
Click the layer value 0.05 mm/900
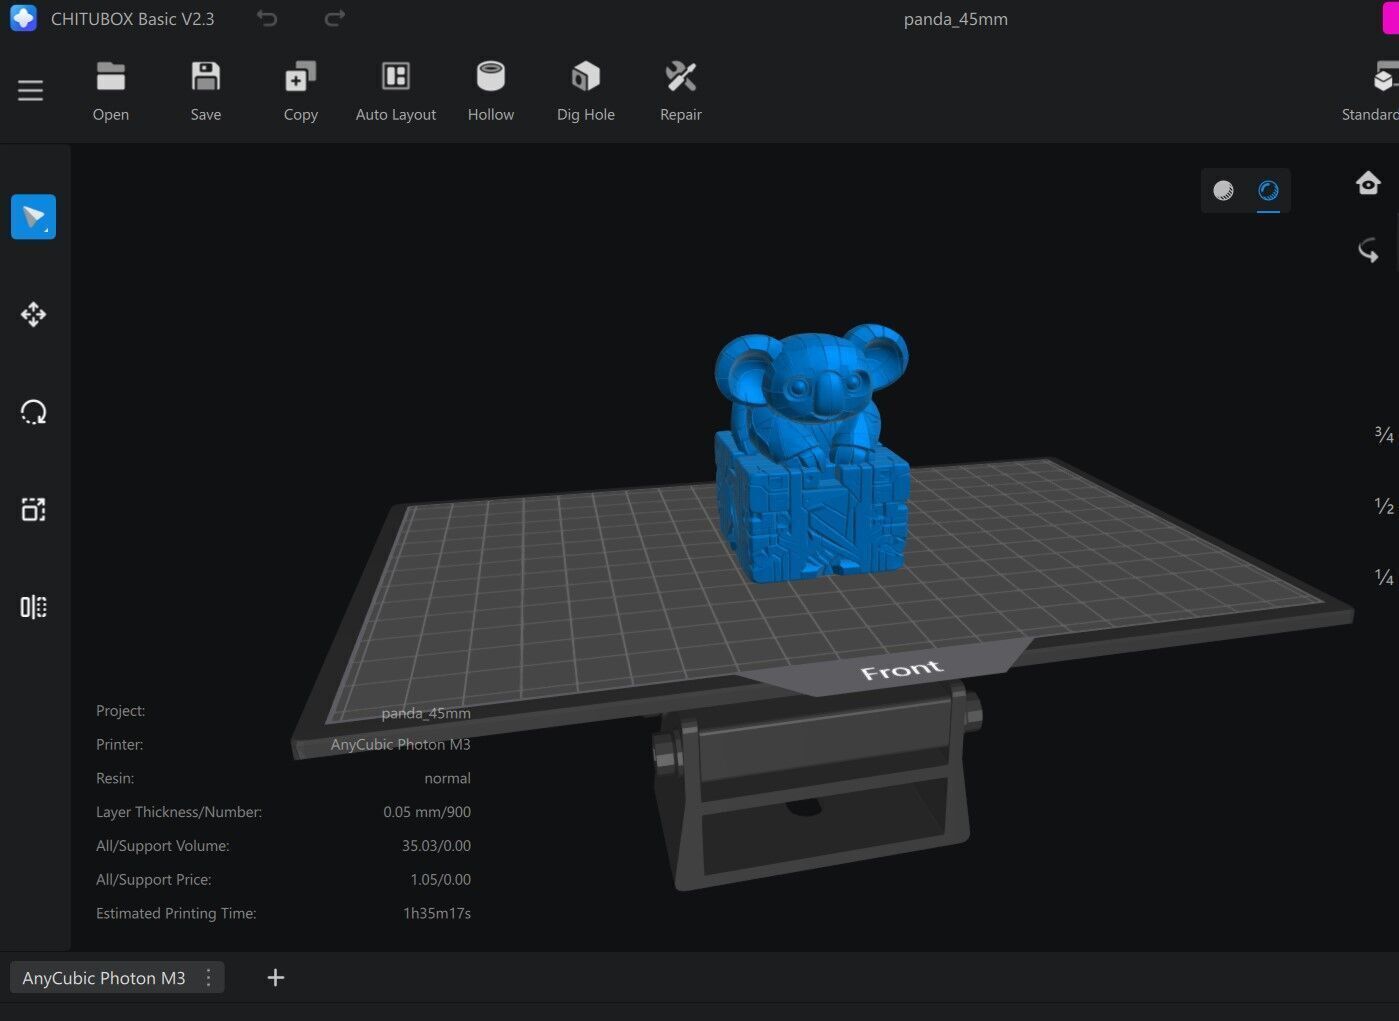[427, 812]
